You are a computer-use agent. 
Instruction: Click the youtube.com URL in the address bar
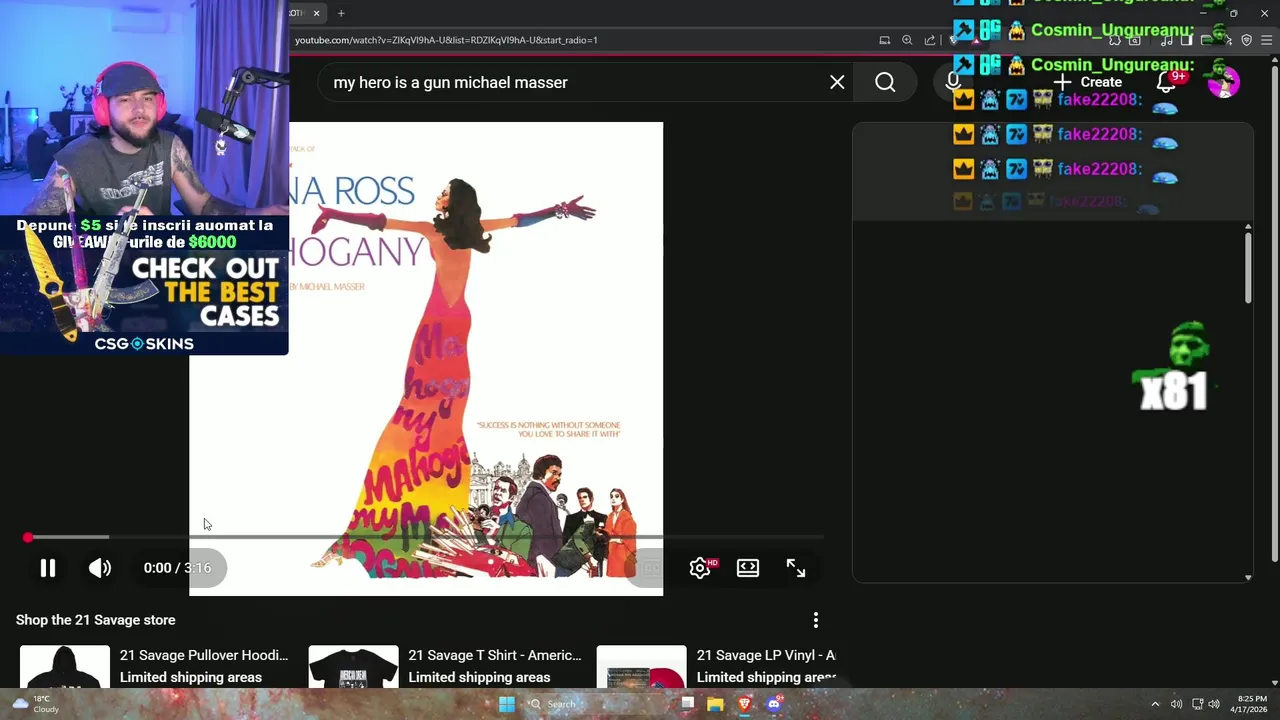point(446,40)
